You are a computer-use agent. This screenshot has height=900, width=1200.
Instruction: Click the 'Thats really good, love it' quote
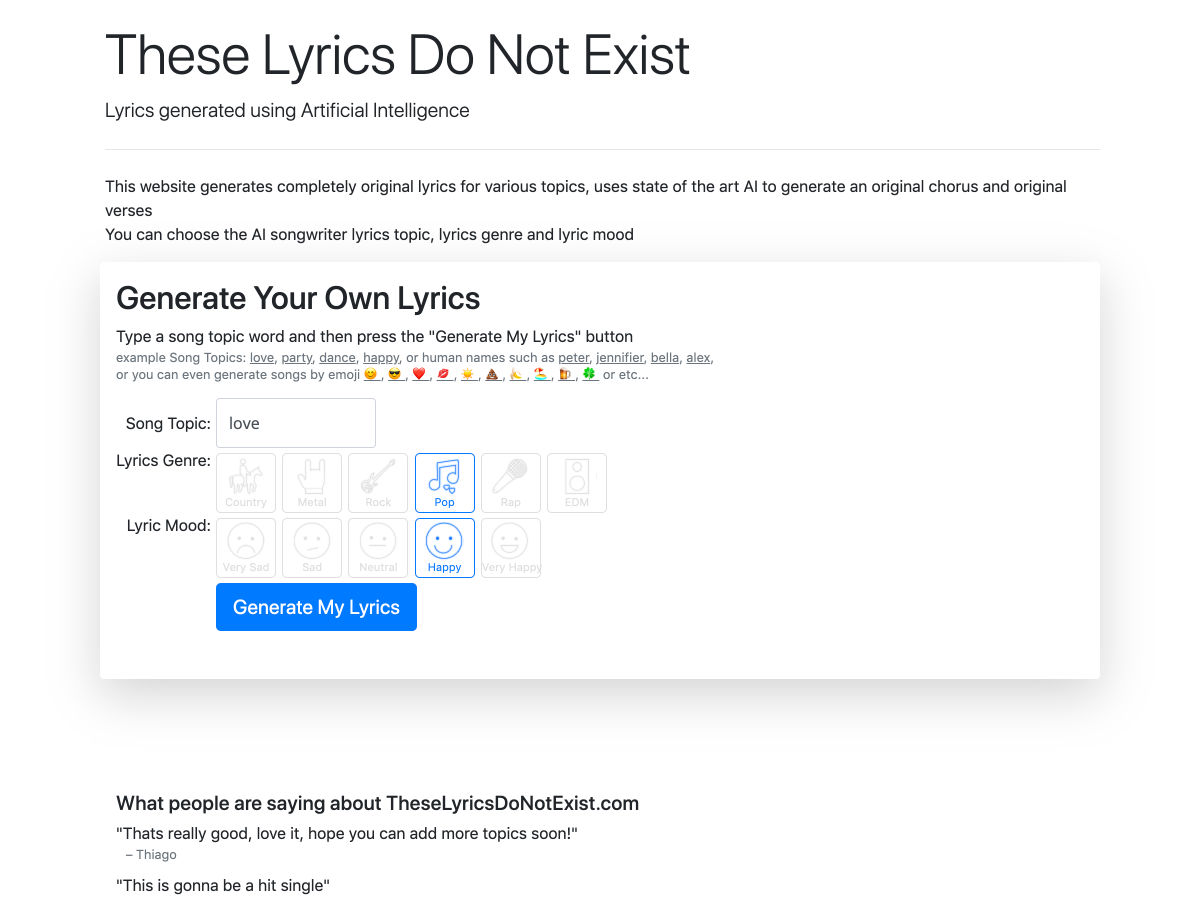click(347, 833)
